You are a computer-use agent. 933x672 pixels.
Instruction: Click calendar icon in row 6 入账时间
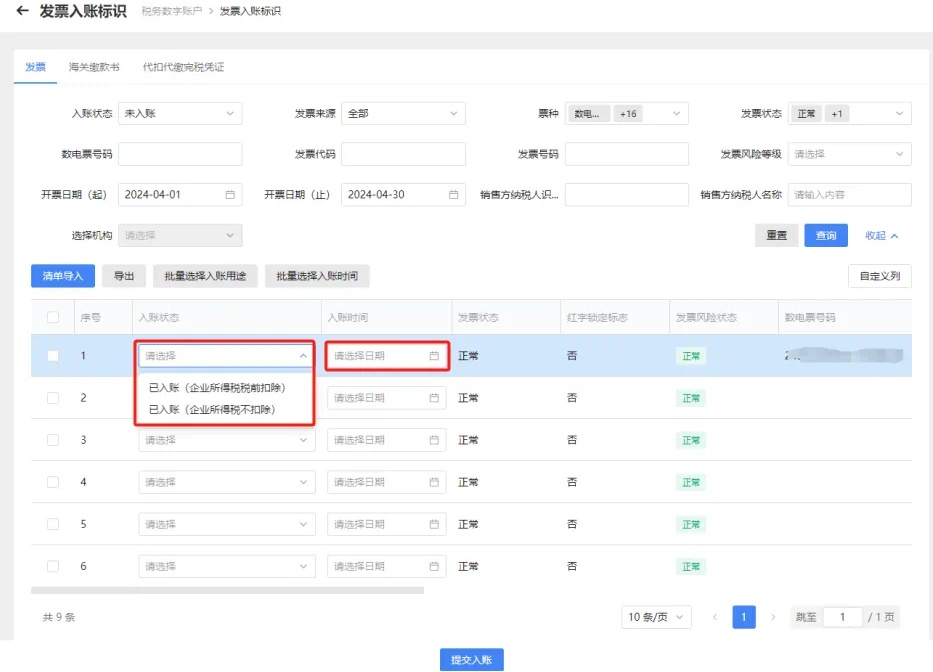(434, 566)
